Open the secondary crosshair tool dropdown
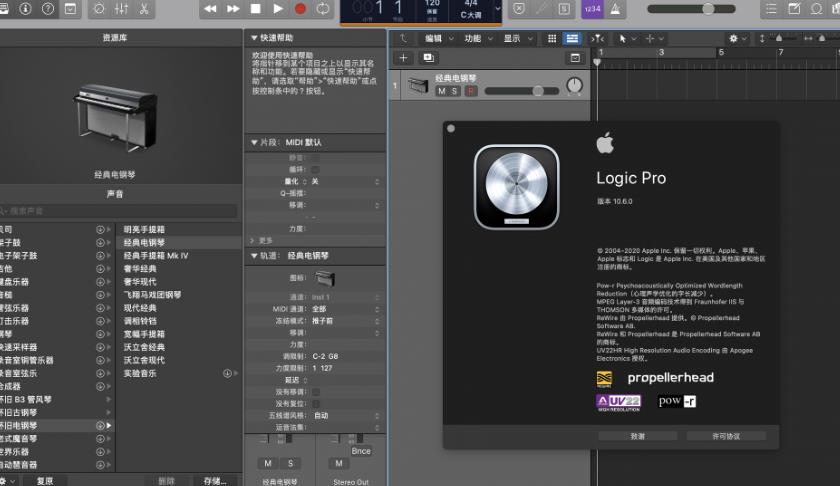This screenshot has height=486, width=840. pyautogui.click(x=654, y=39)
